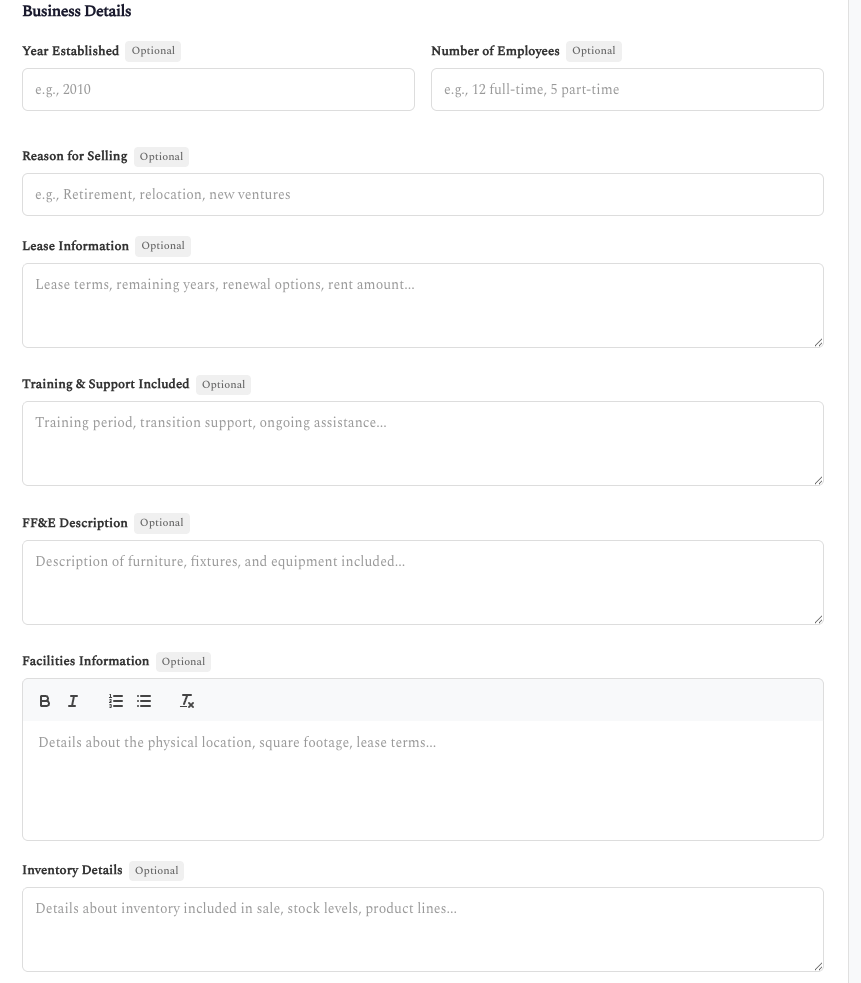This screenshot has width=861, height=983.
Task: Click the resize grip of Lease Information
Action: pyautogui.click(x=817, y=343)
